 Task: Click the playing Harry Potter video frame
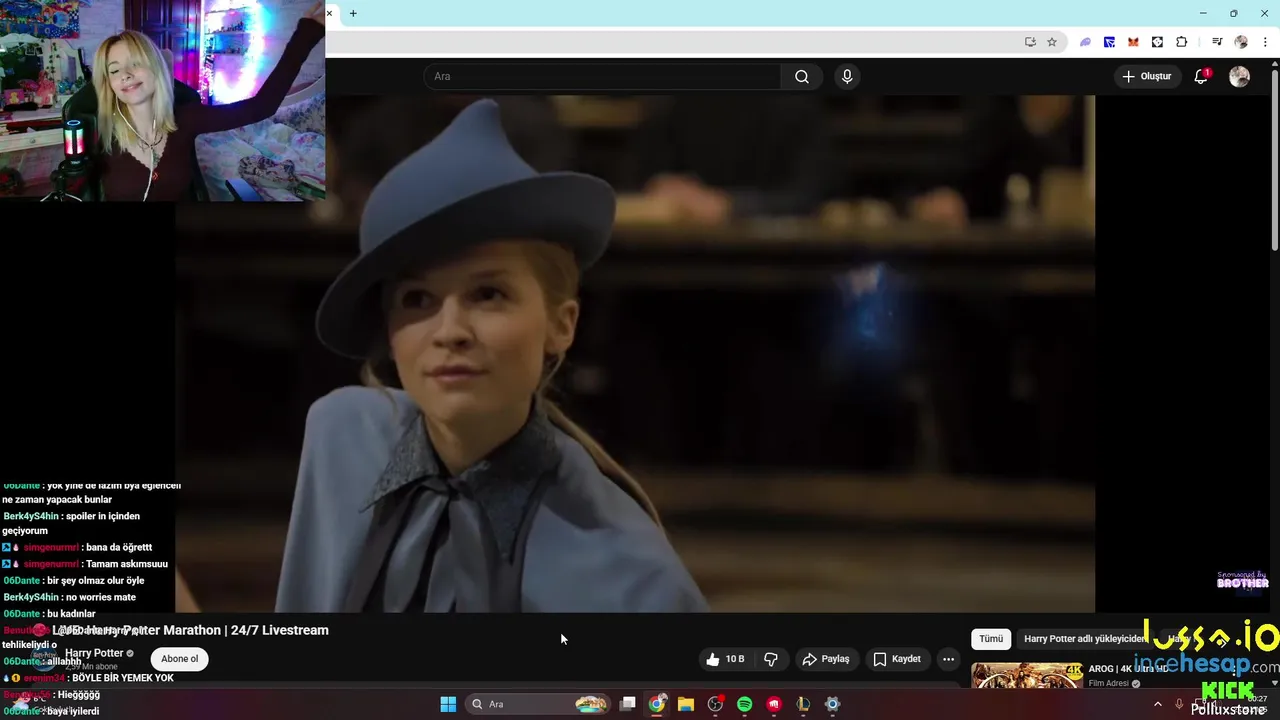point(635,353)
